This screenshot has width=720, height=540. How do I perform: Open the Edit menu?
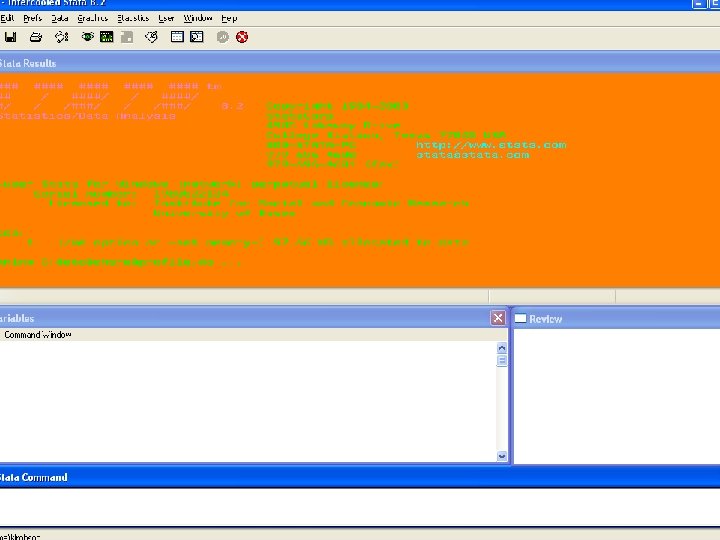(7, 18)
